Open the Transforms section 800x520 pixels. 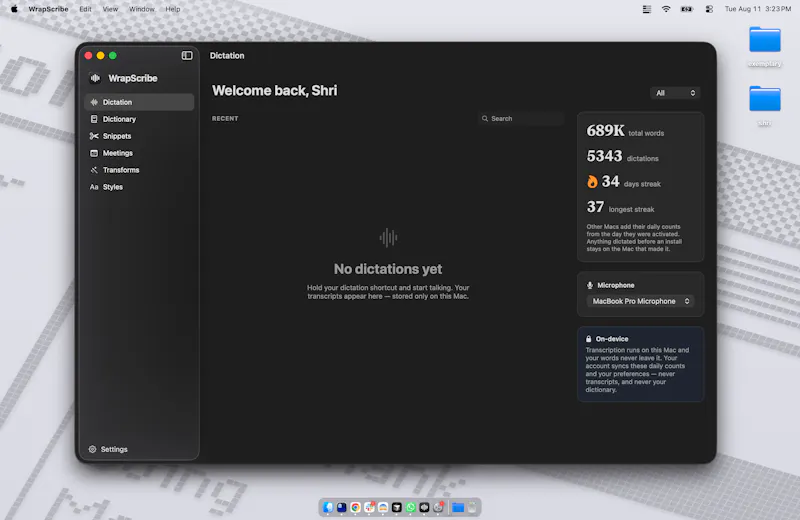coord(139,170)
